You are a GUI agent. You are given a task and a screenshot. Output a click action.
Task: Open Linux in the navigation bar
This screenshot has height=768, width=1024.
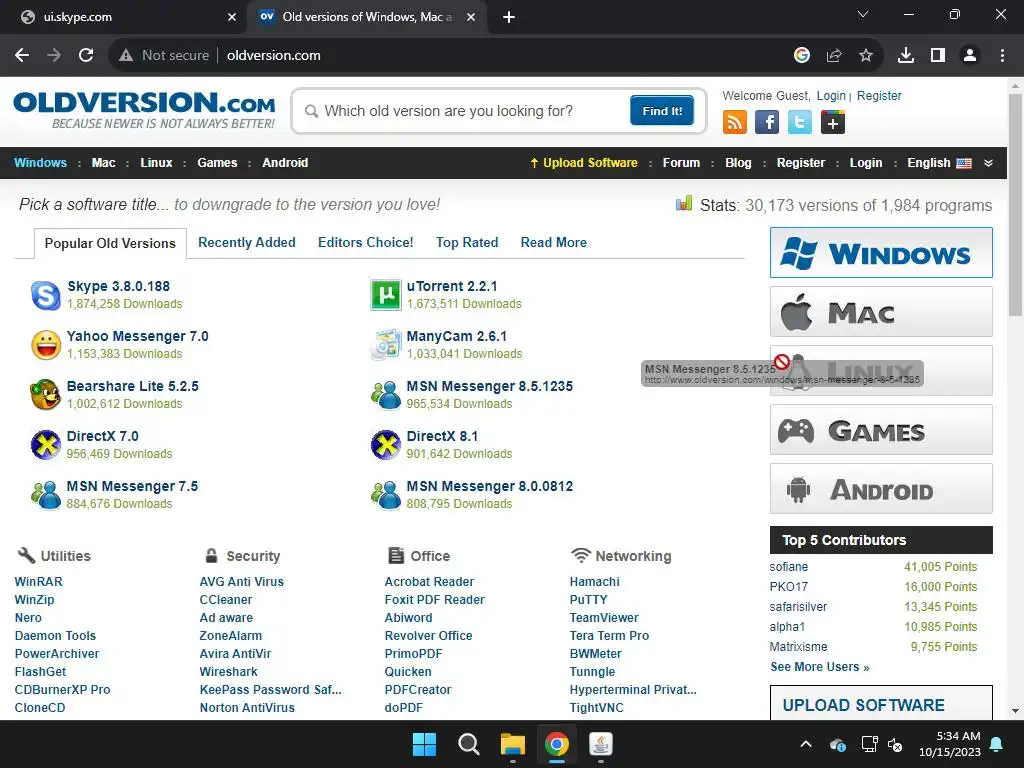pos(156,163)
